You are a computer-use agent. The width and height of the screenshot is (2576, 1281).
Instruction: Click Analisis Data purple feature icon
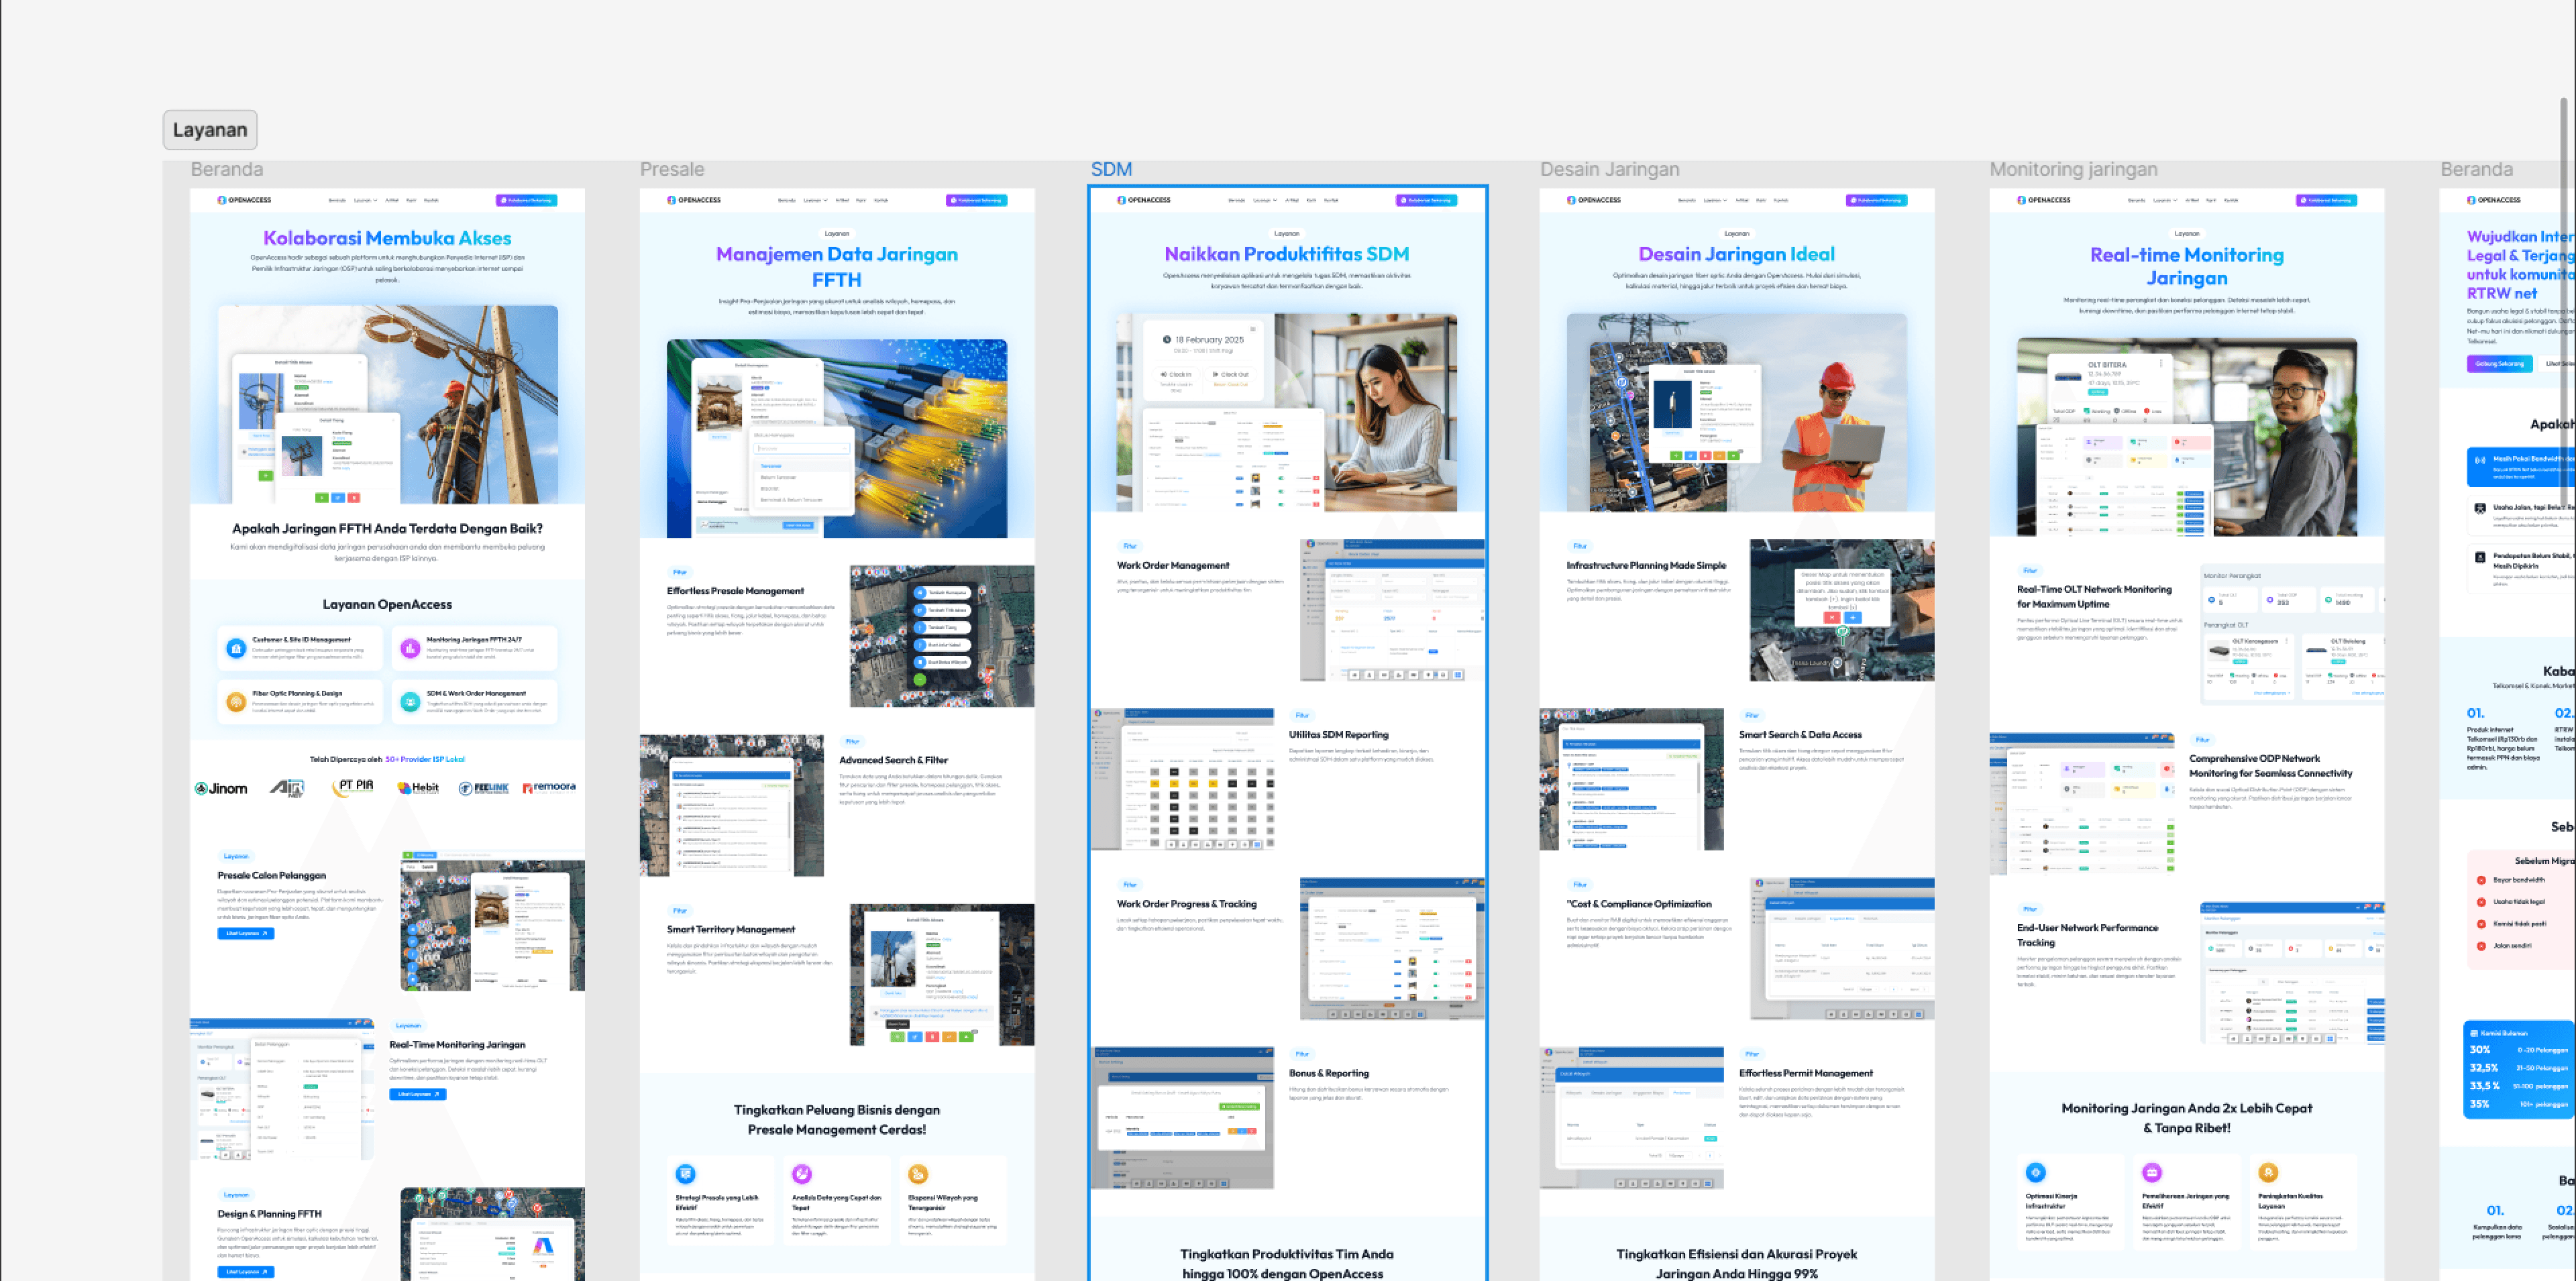(802, 1174)
